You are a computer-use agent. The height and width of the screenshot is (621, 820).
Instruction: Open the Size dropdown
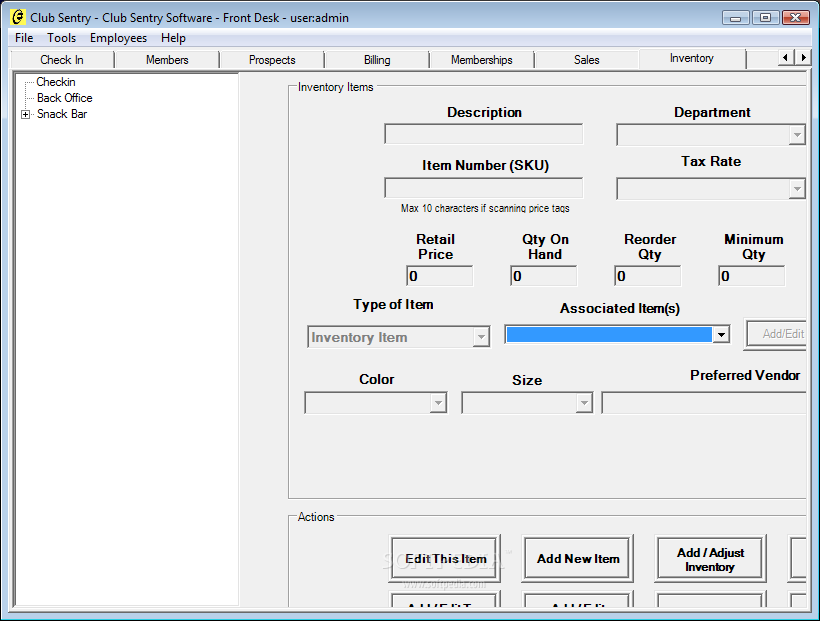[584, 403]
